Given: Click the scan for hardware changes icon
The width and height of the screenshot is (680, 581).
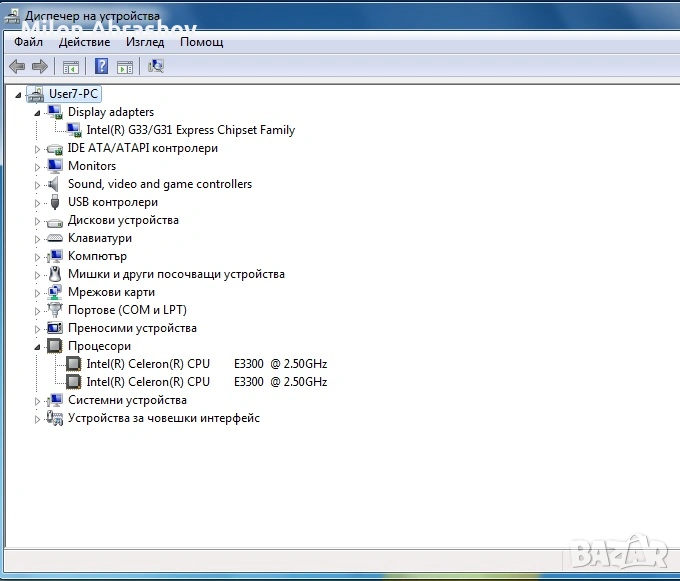Looking at the screenshot, I should coord(155,67).
